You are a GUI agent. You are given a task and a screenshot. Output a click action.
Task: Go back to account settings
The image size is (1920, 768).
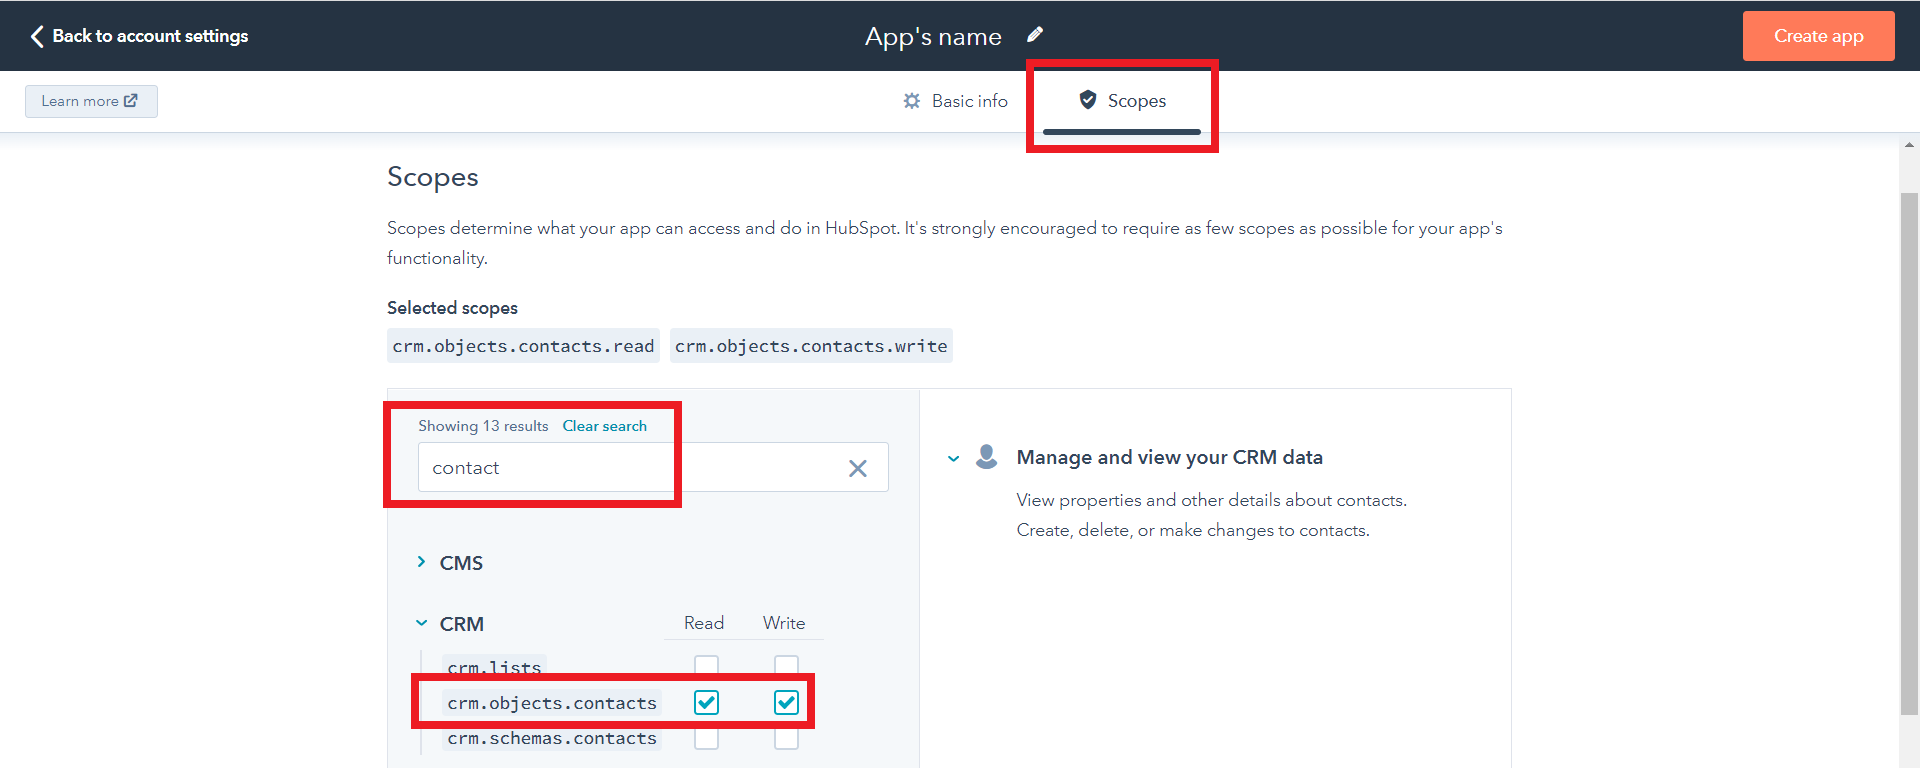pos(139,36)
